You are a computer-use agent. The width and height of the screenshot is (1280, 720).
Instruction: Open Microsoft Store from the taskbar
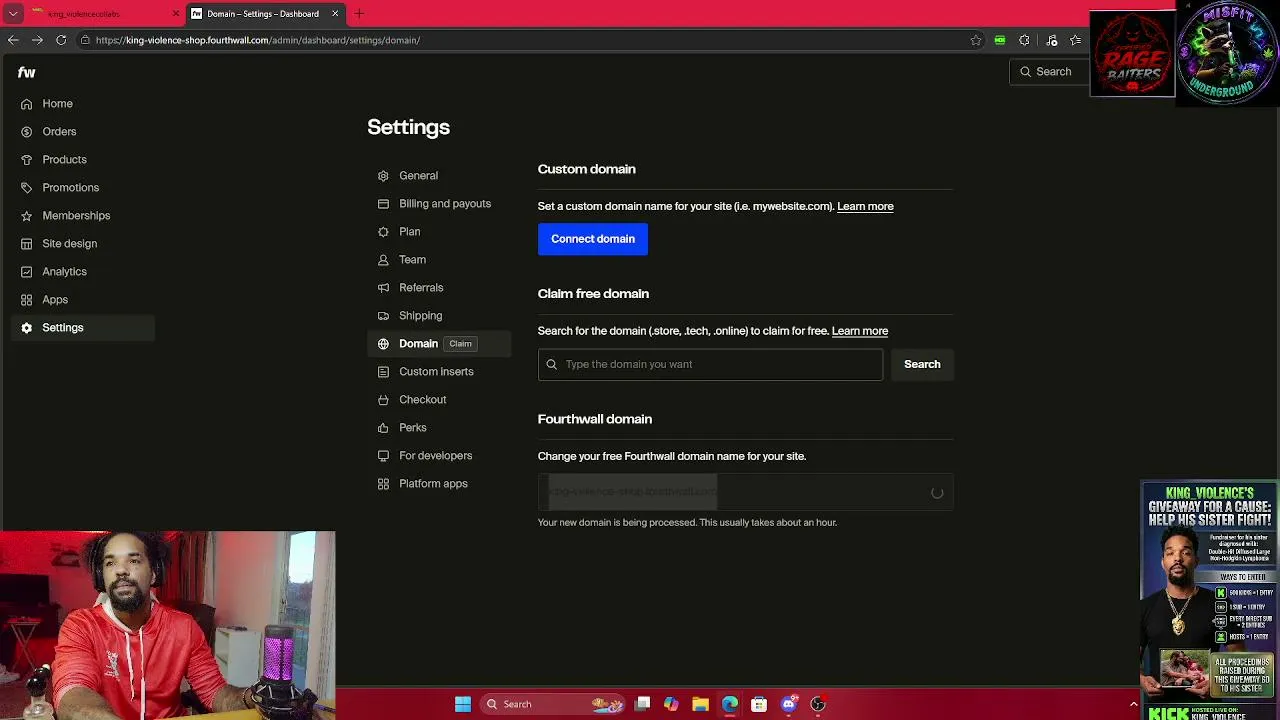pos(759,704)
